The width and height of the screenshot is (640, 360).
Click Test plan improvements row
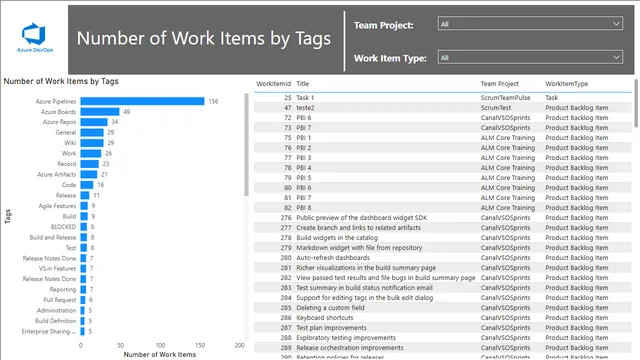pyautogui.click(x=442, y=328)
